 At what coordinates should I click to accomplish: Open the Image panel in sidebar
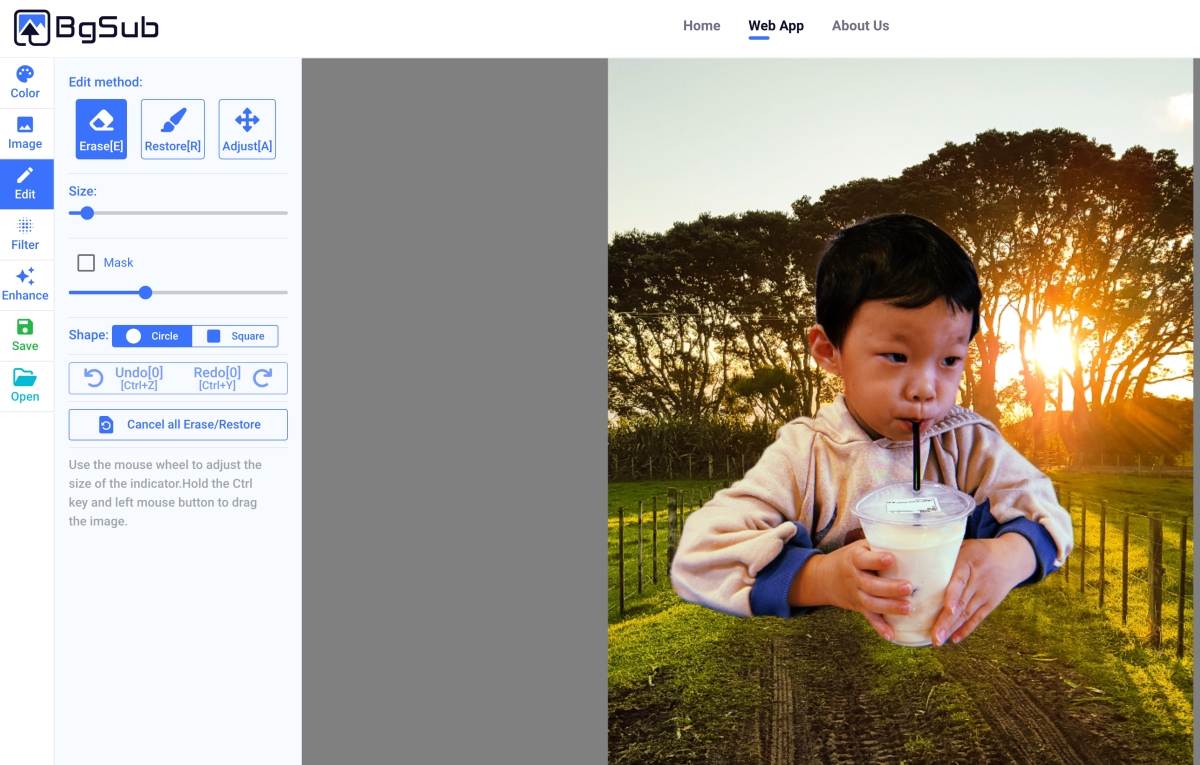[x=26, y=133]
